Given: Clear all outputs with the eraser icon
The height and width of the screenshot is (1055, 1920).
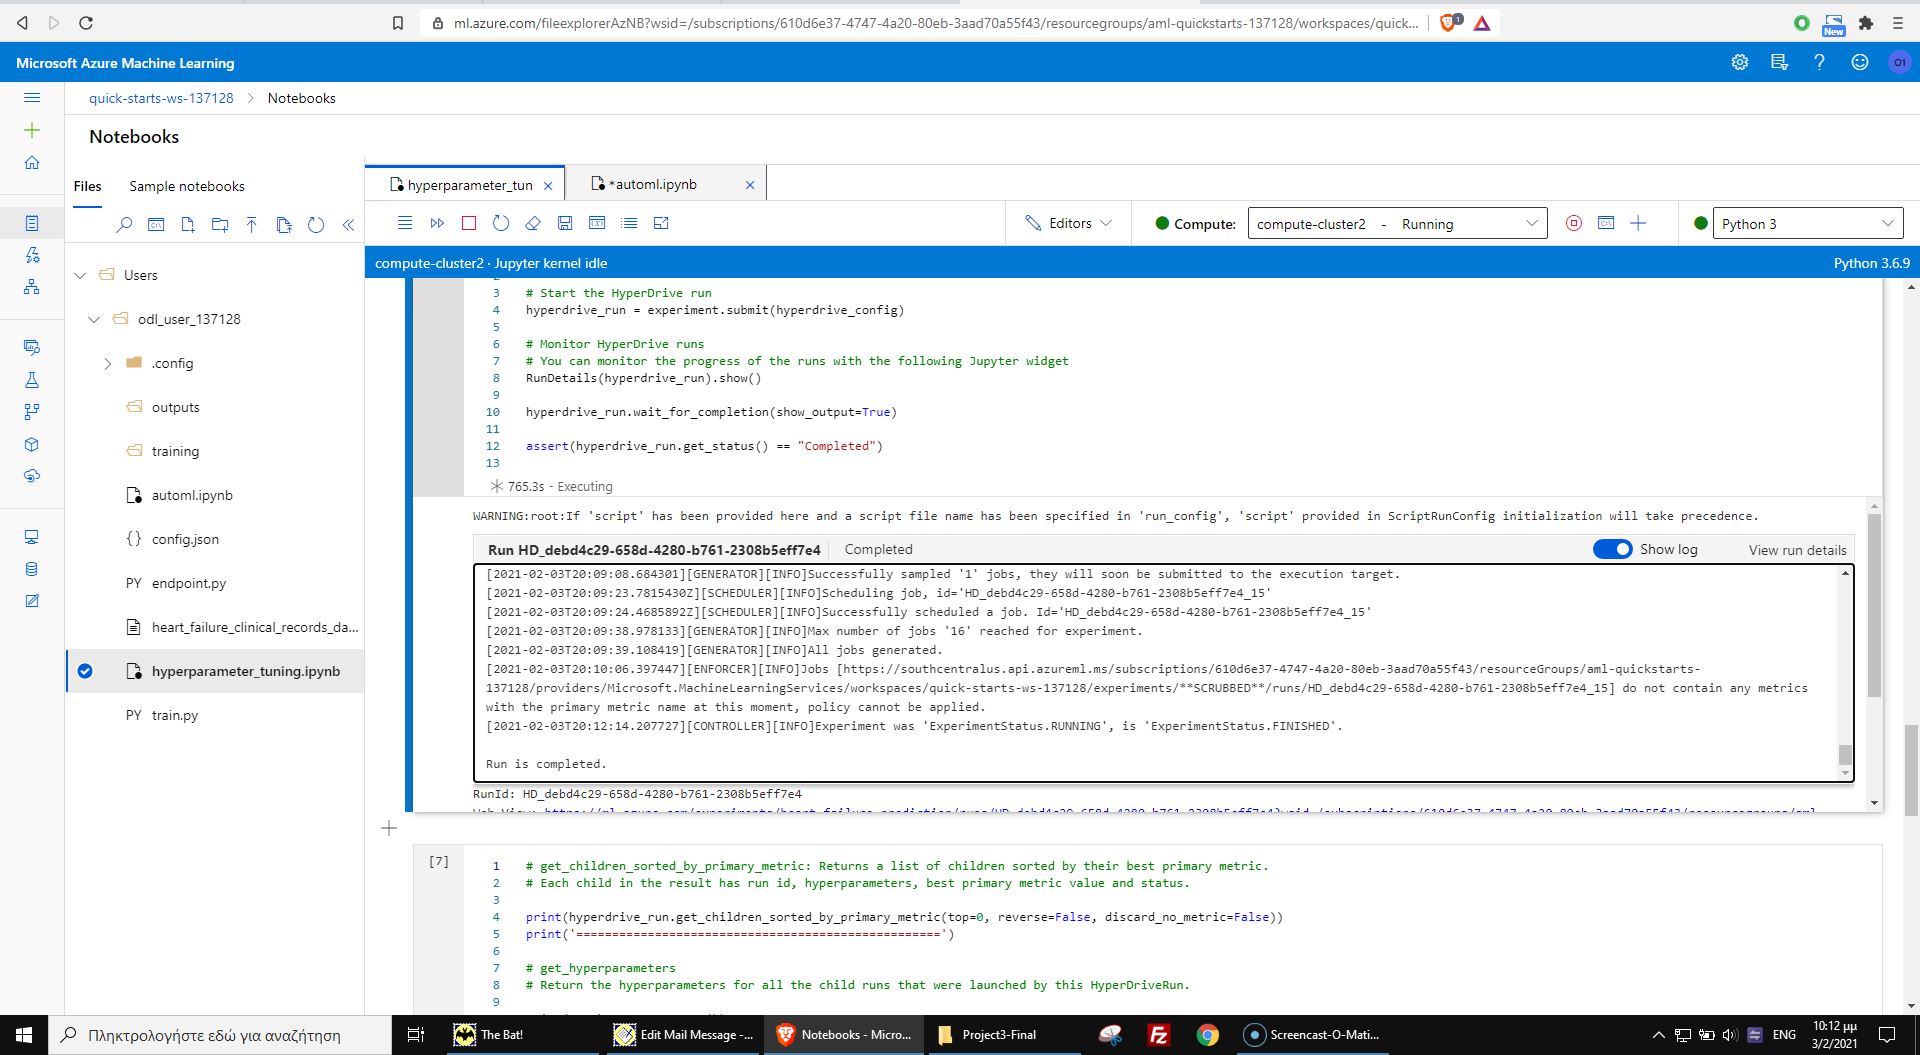Looking at the screenshot, I should pos(533,223).
